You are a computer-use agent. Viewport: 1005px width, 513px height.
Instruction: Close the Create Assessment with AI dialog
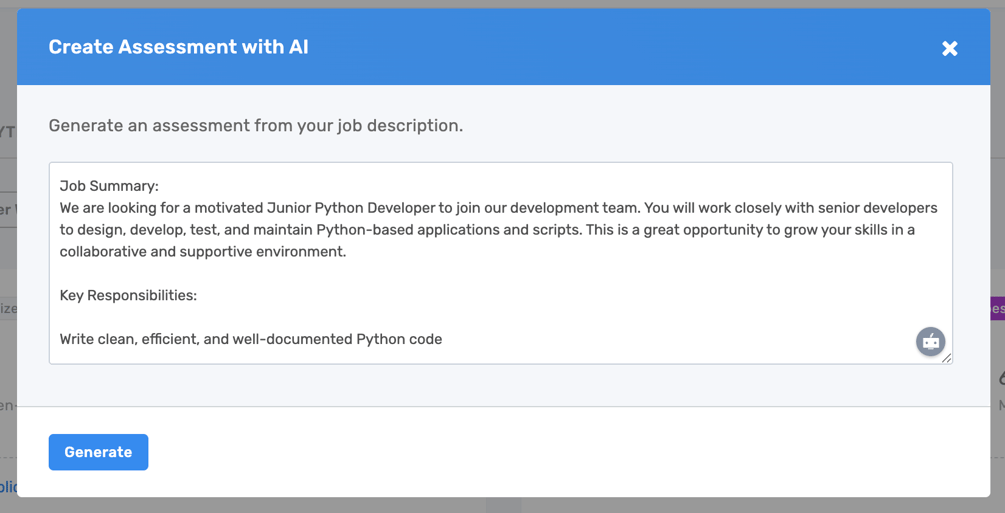click(949, 48)
